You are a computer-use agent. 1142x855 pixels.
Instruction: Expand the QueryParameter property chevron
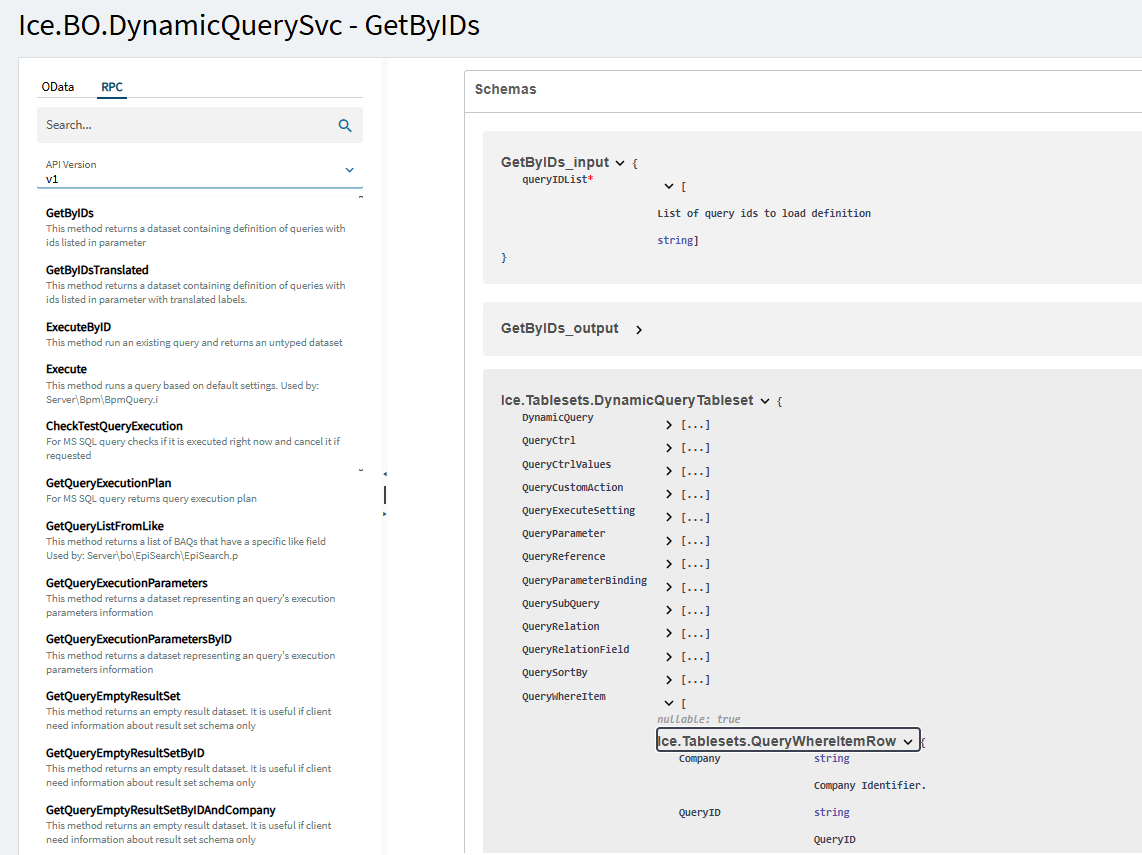click(669, 541)
